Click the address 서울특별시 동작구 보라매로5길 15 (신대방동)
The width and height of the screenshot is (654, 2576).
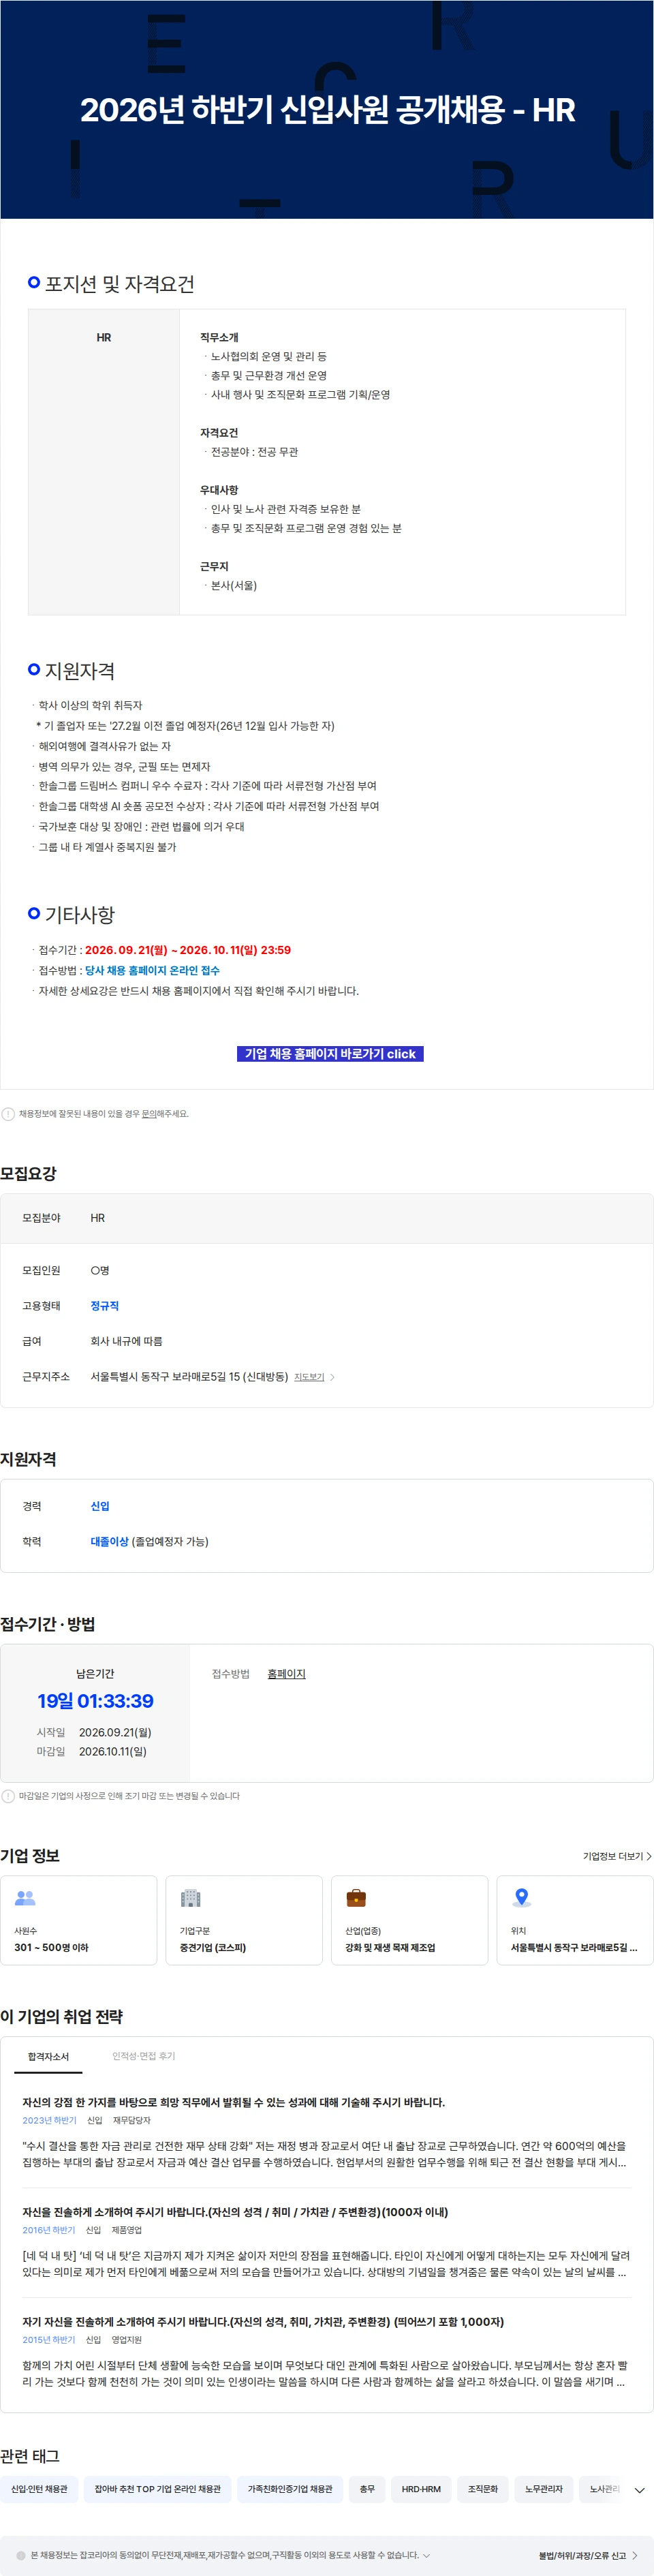(189, 1377)
